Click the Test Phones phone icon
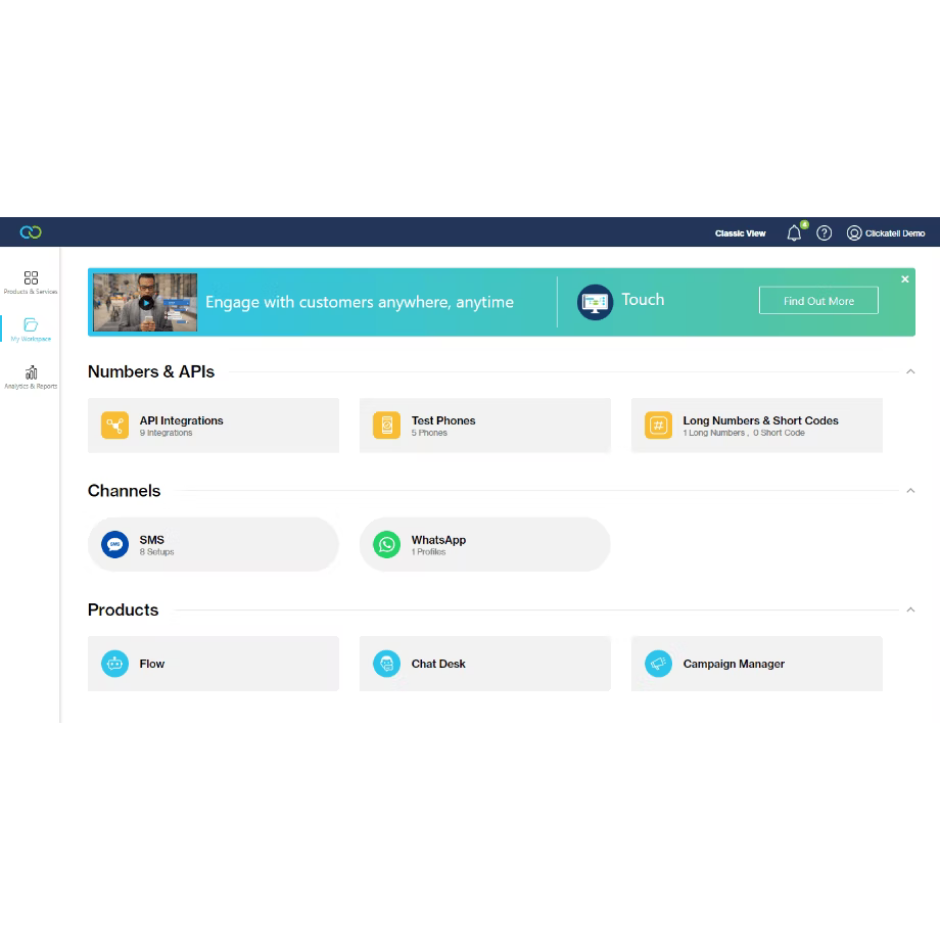 pos(387,425)
